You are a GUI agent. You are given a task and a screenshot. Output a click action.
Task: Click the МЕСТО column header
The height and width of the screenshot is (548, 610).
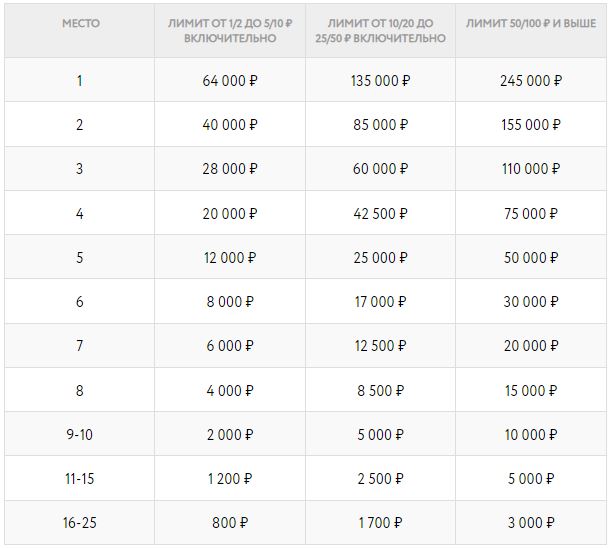pos(79,21)
